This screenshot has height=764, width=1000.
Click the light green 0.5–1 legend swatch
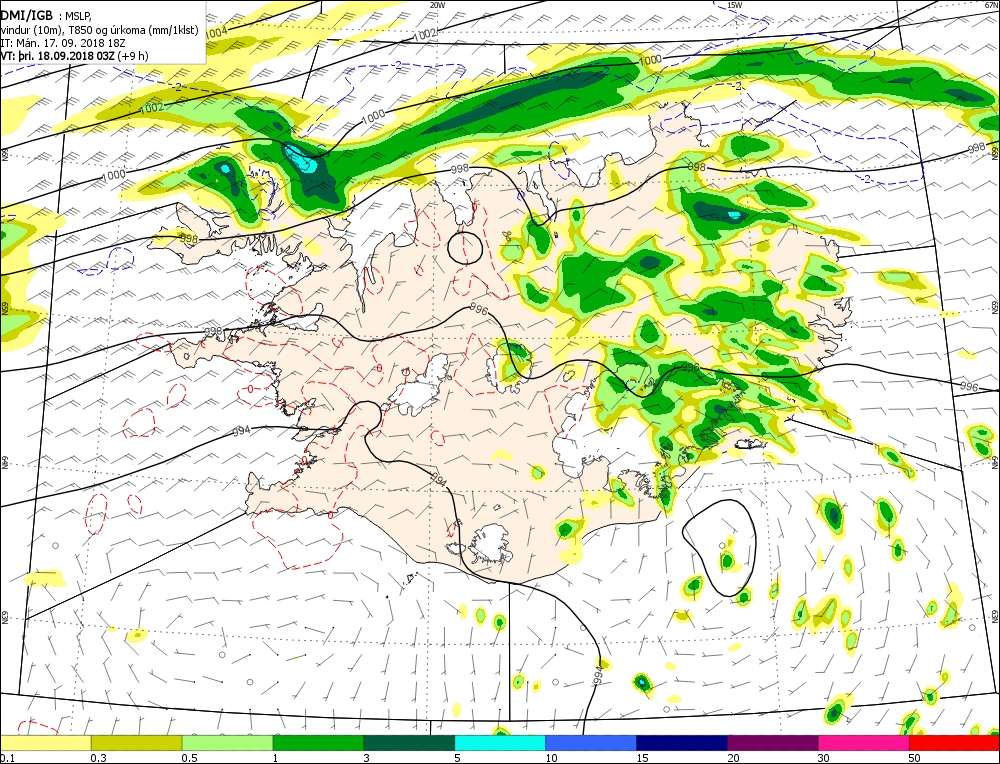coord(228,743)
